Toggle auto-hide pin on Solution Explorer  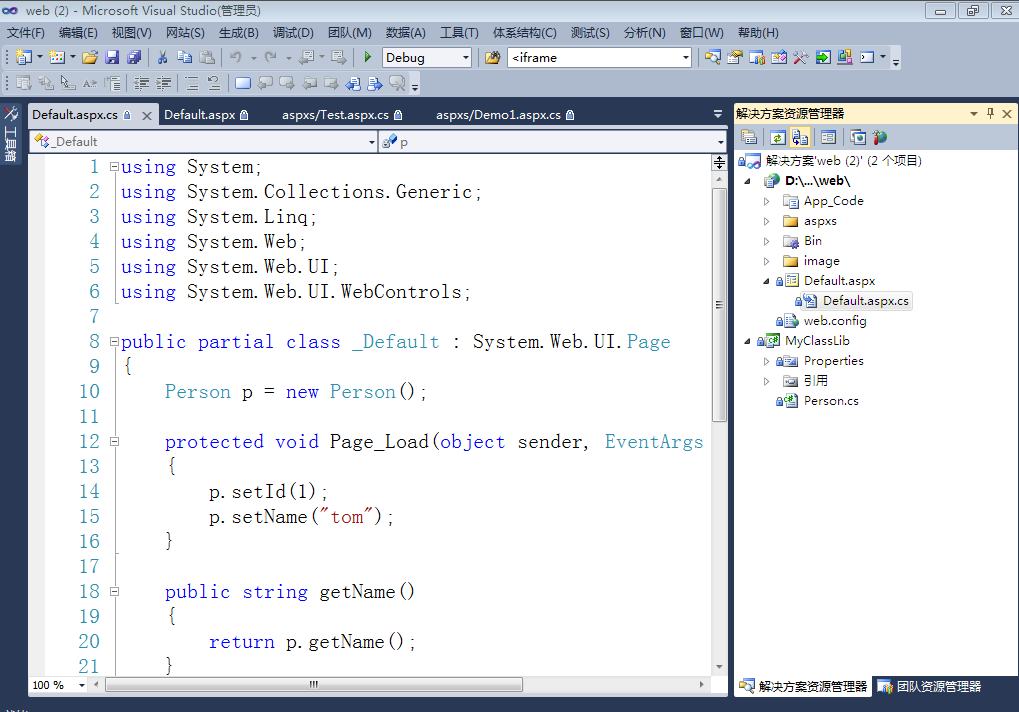click(990, 114)
